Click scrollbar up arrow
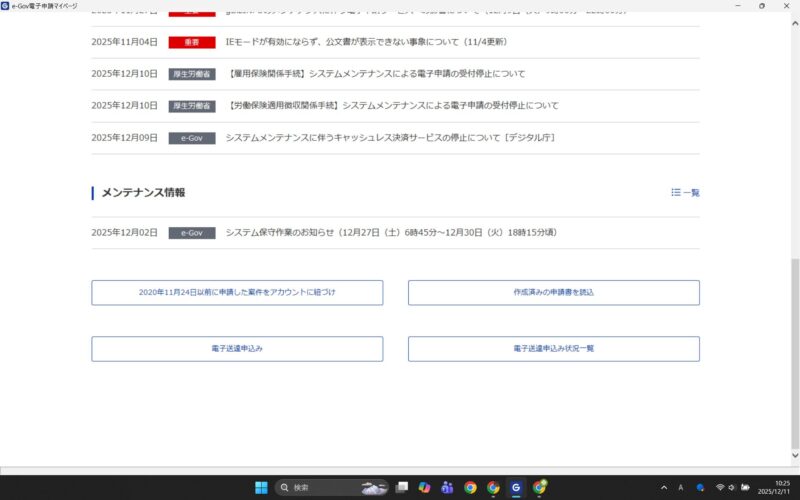 click(x=795, y=23)
